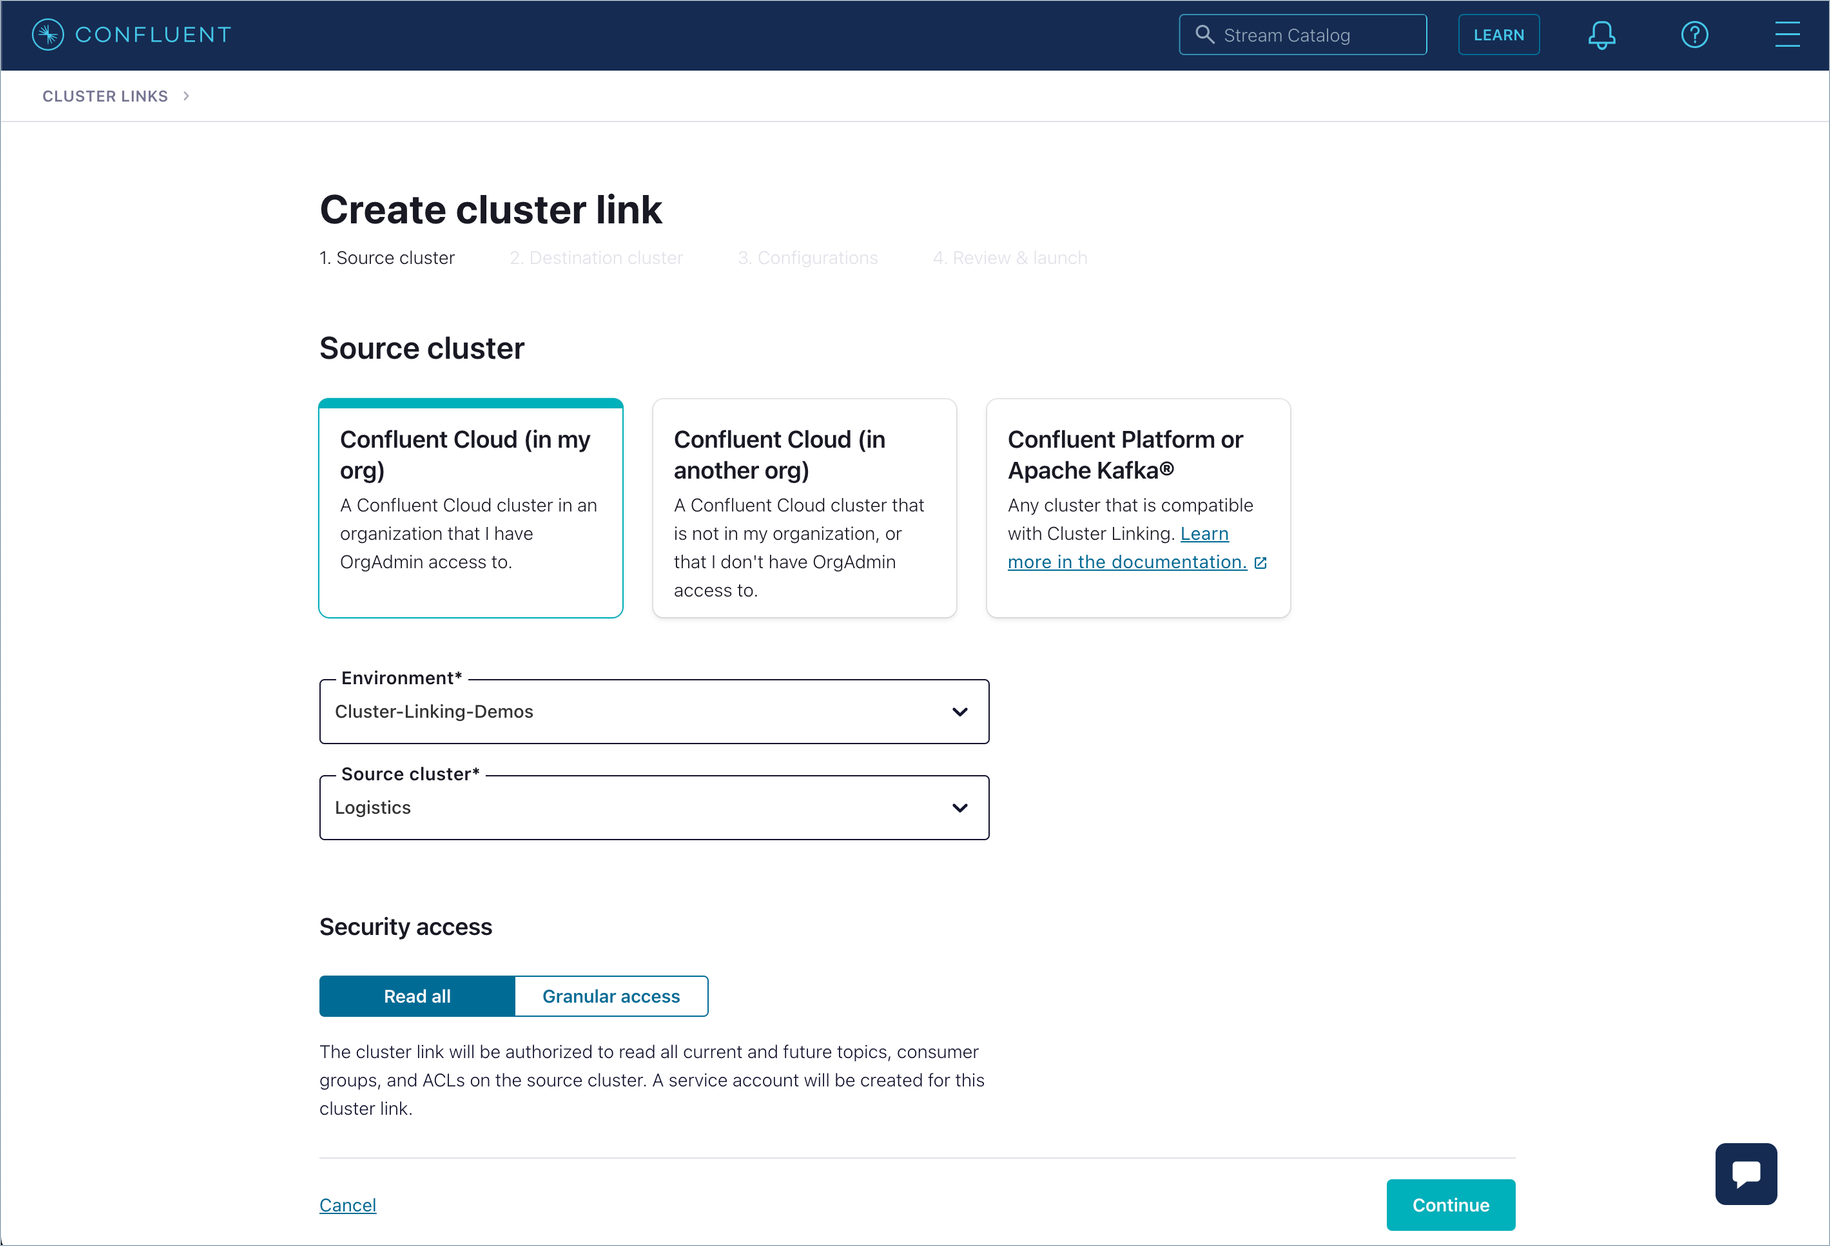Viewport: 1830px width, 1246px height.
Task: Click the external link icon after documentation link
Action: pos(1260,562)
